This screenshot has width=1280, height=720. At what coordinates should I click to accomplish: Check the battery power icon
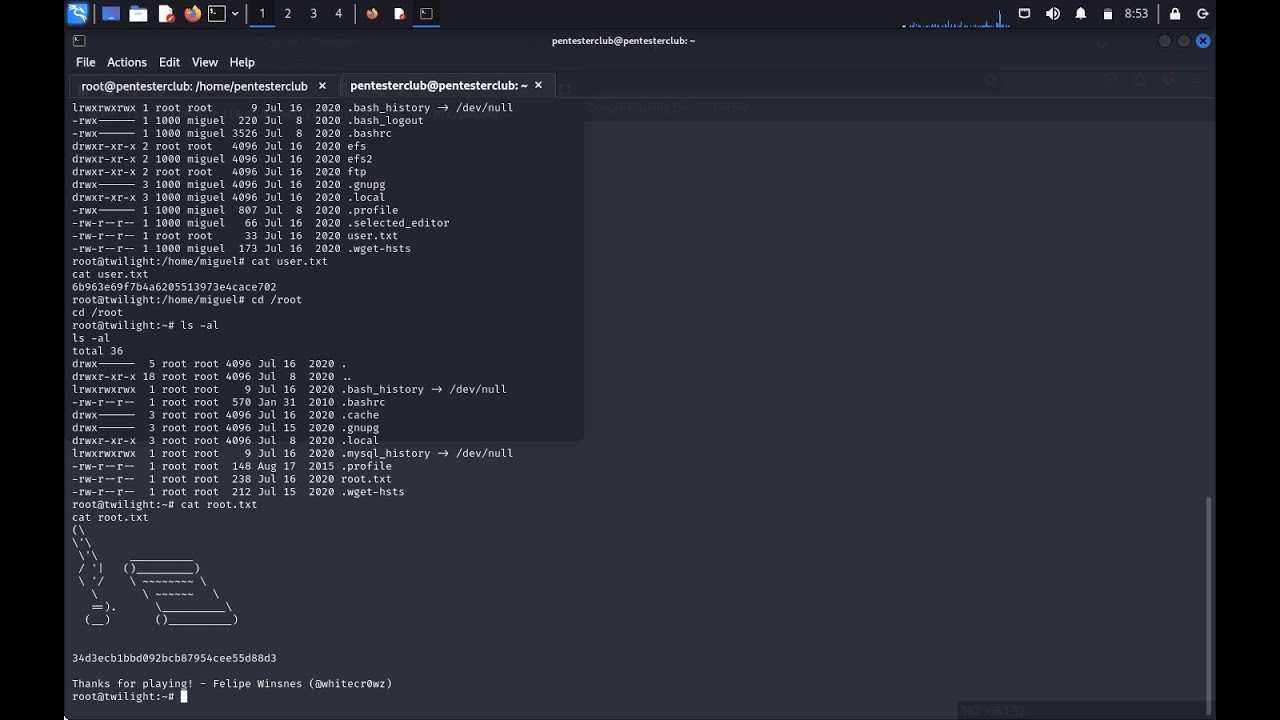[1107, 14]
